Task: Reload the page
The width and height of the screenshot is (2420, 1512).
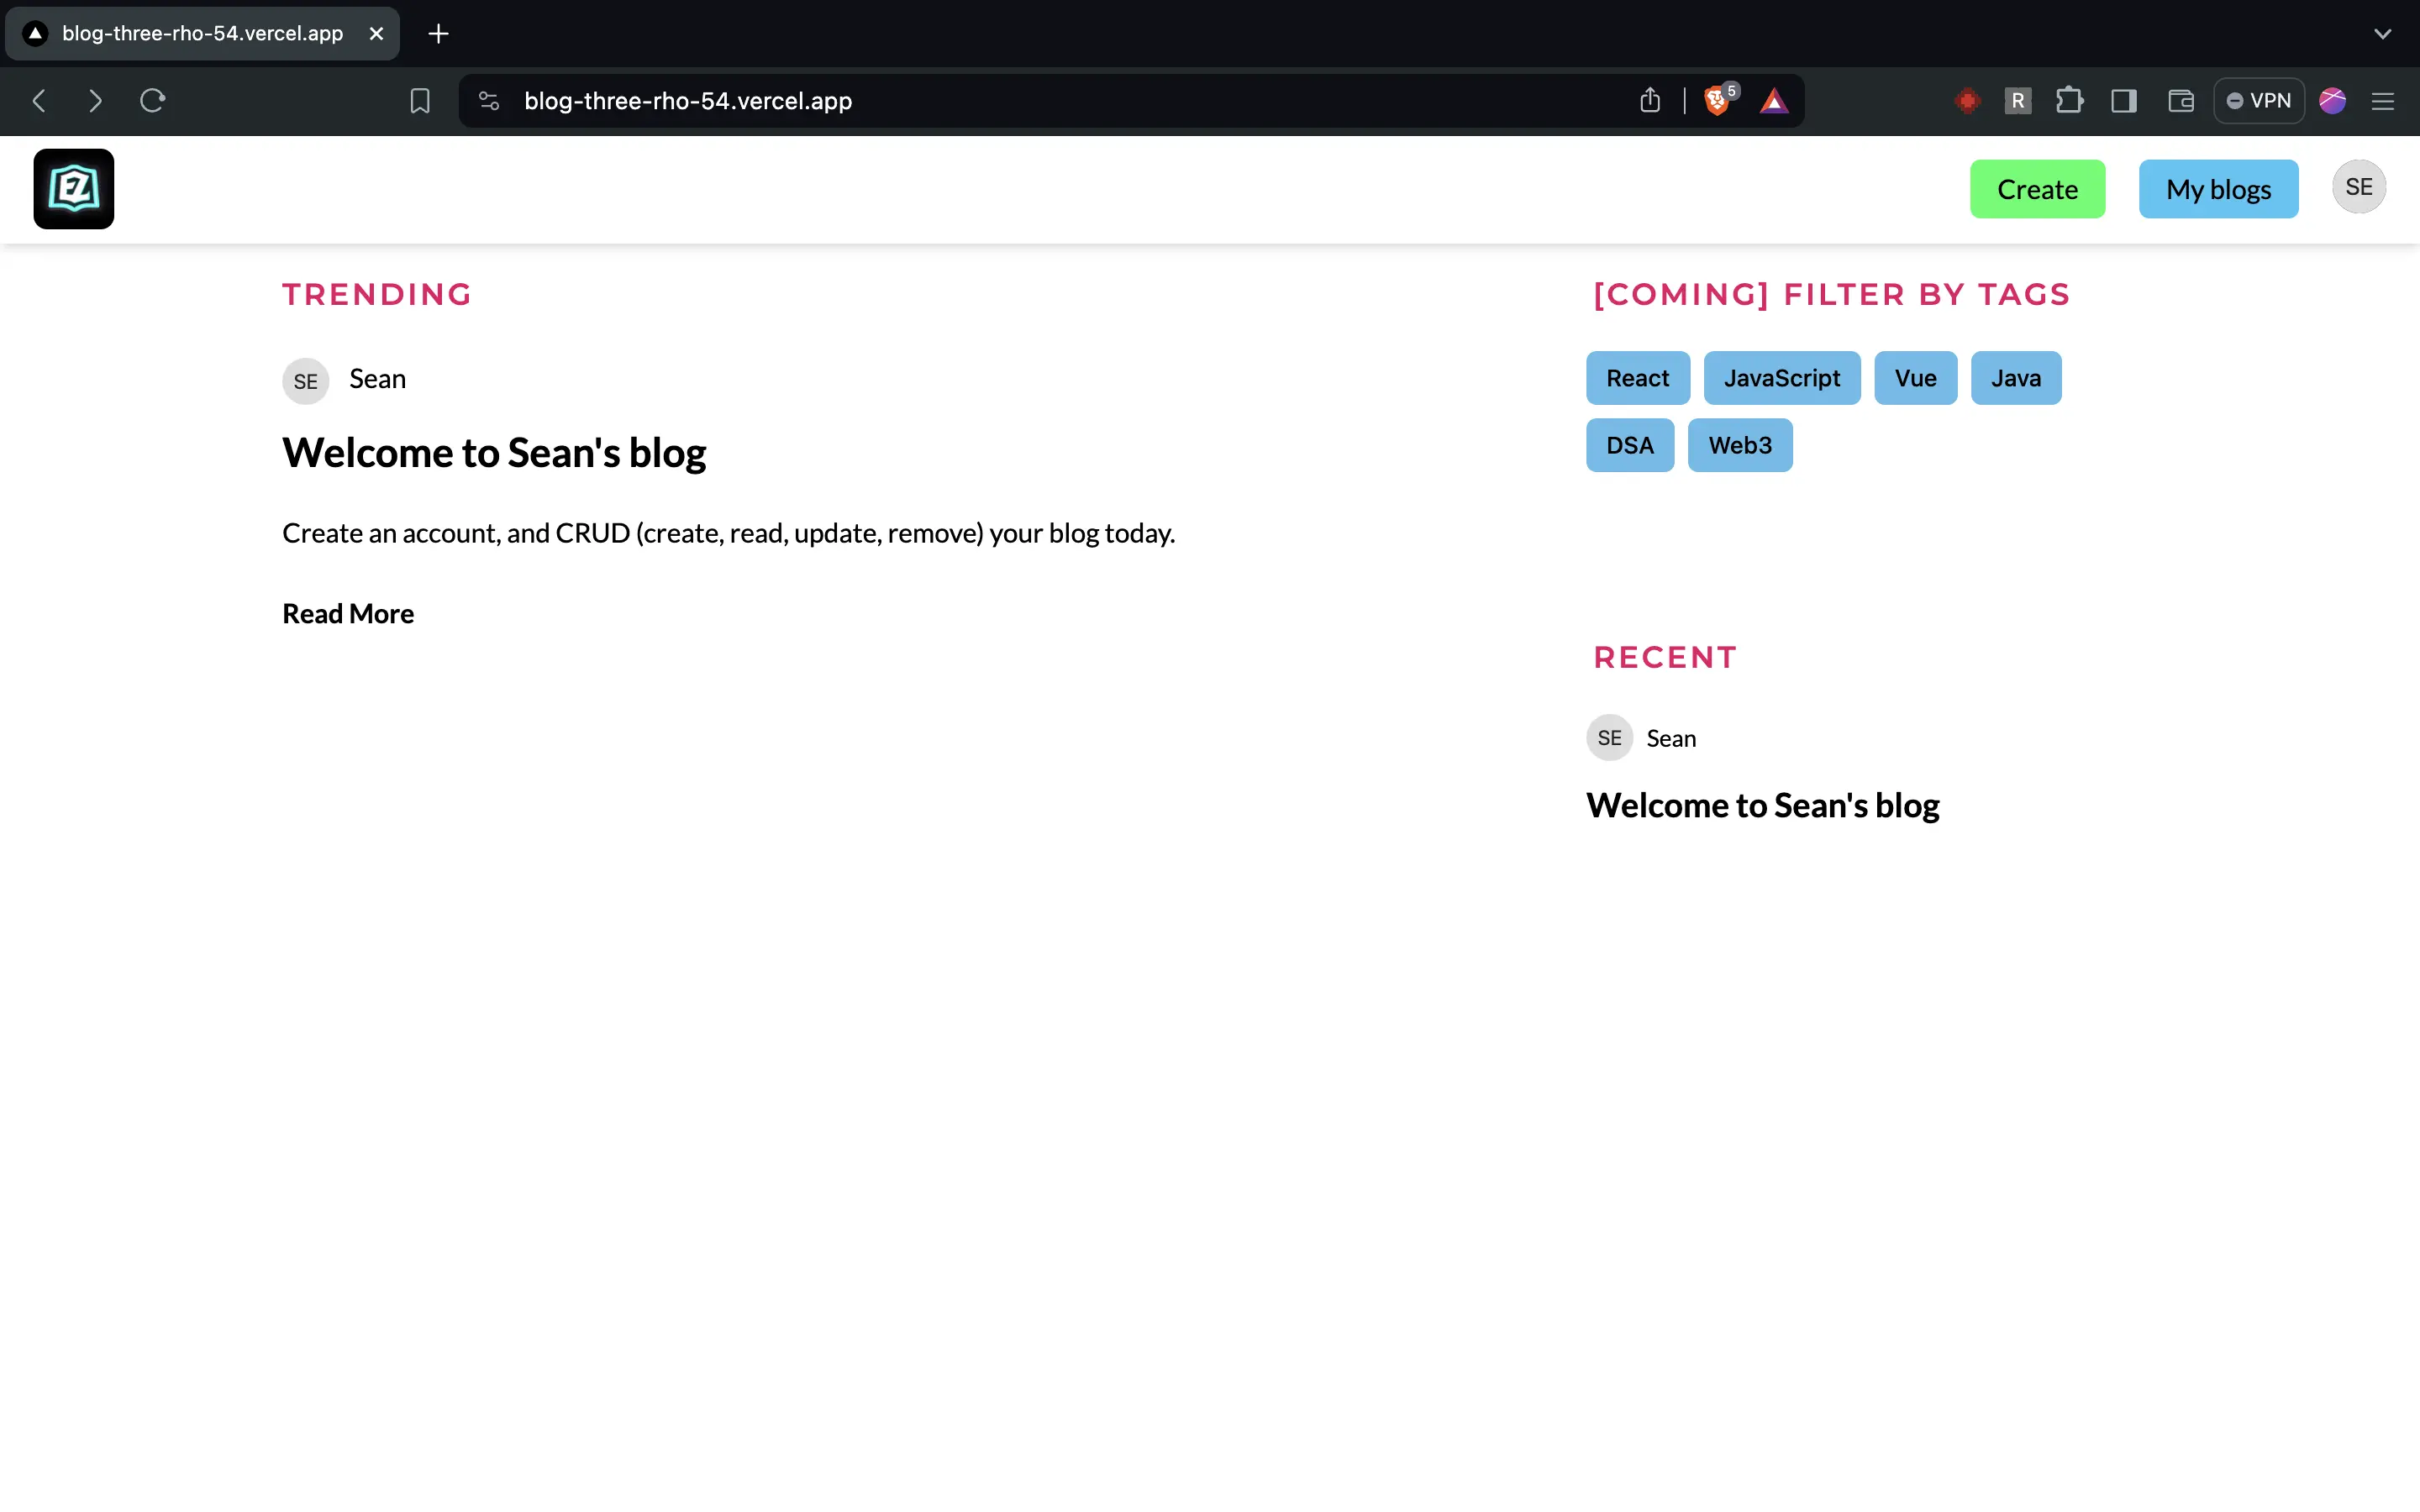Action: (152, 101)
